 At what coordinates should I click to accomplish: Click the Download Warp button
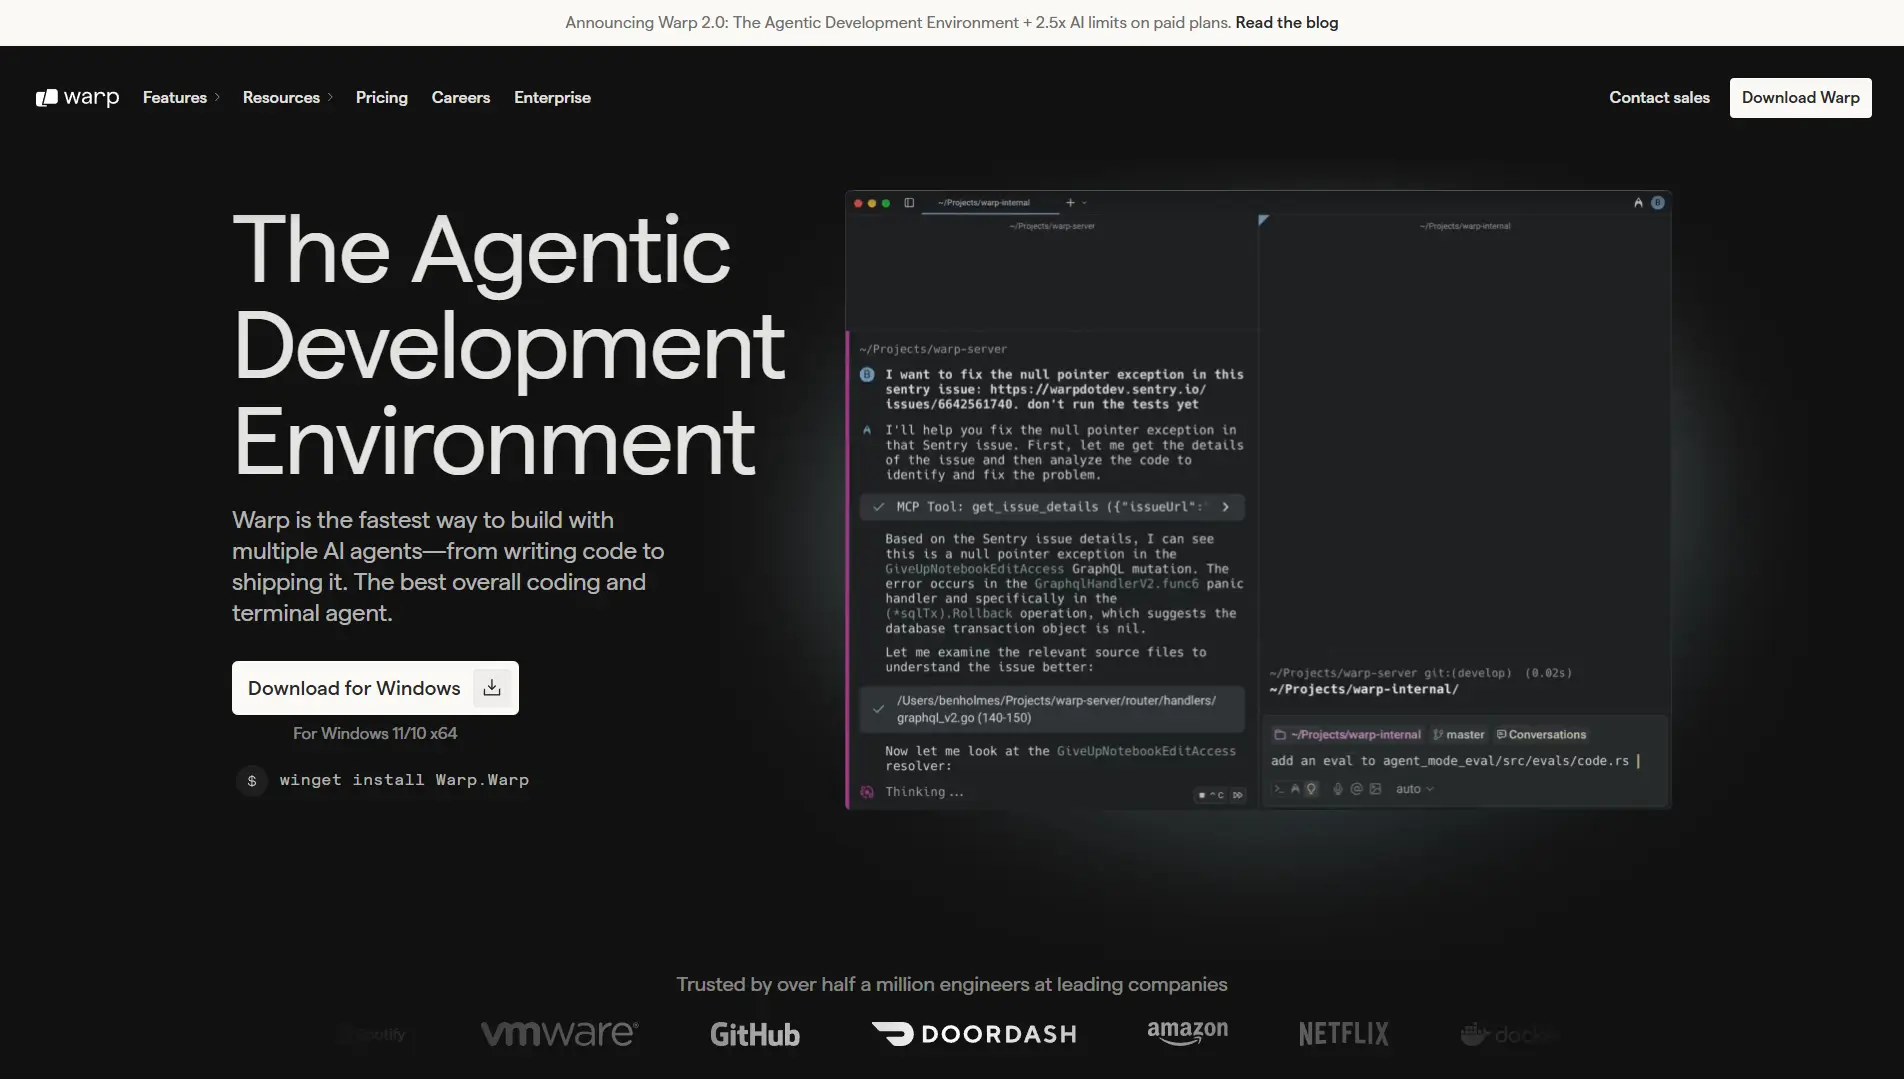click(1801, 97)
